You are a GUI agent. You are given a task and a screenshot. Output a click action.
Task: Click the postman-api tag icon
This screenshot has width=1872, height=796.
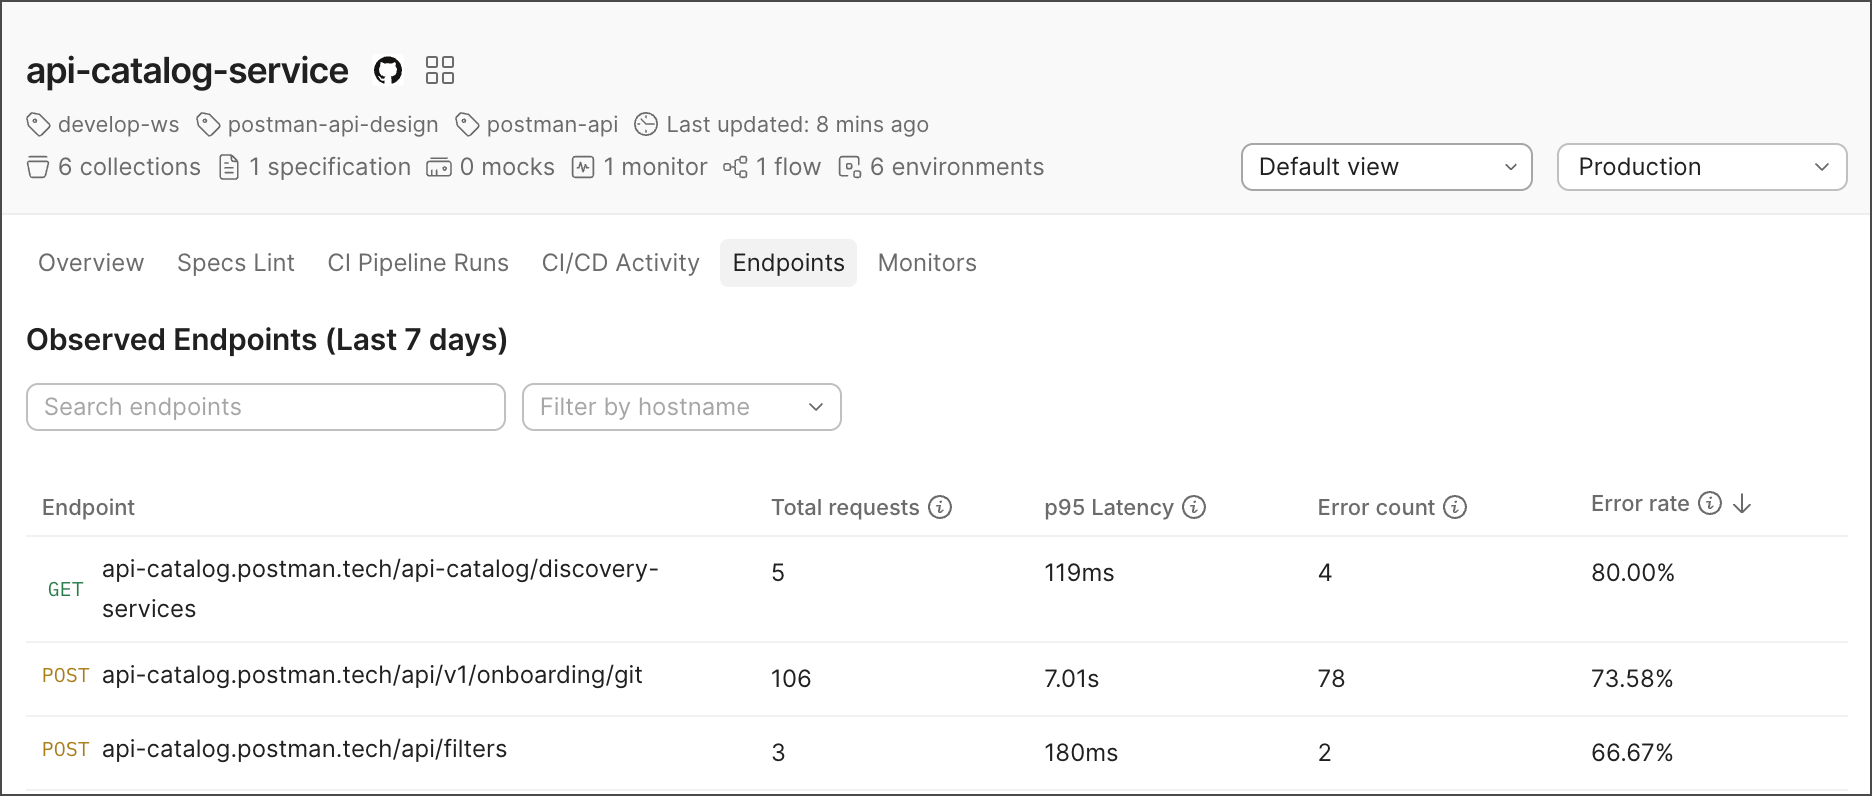467,125
